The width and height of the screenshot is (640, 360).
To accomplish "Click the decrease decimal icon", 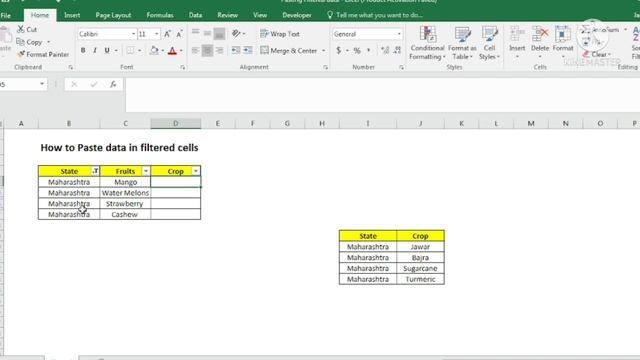I will 398,50.
